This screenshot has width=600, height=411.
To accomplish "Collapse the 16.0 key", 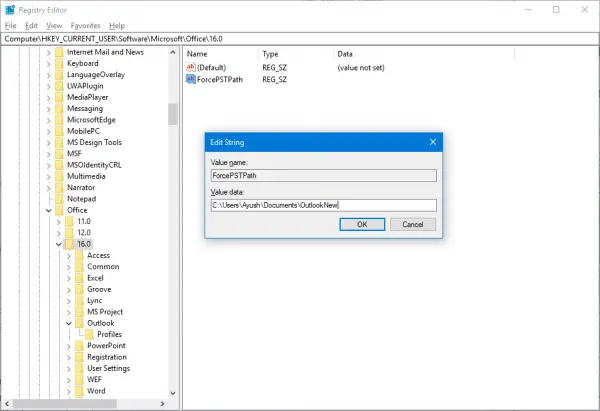I will [x=59, y=244].
